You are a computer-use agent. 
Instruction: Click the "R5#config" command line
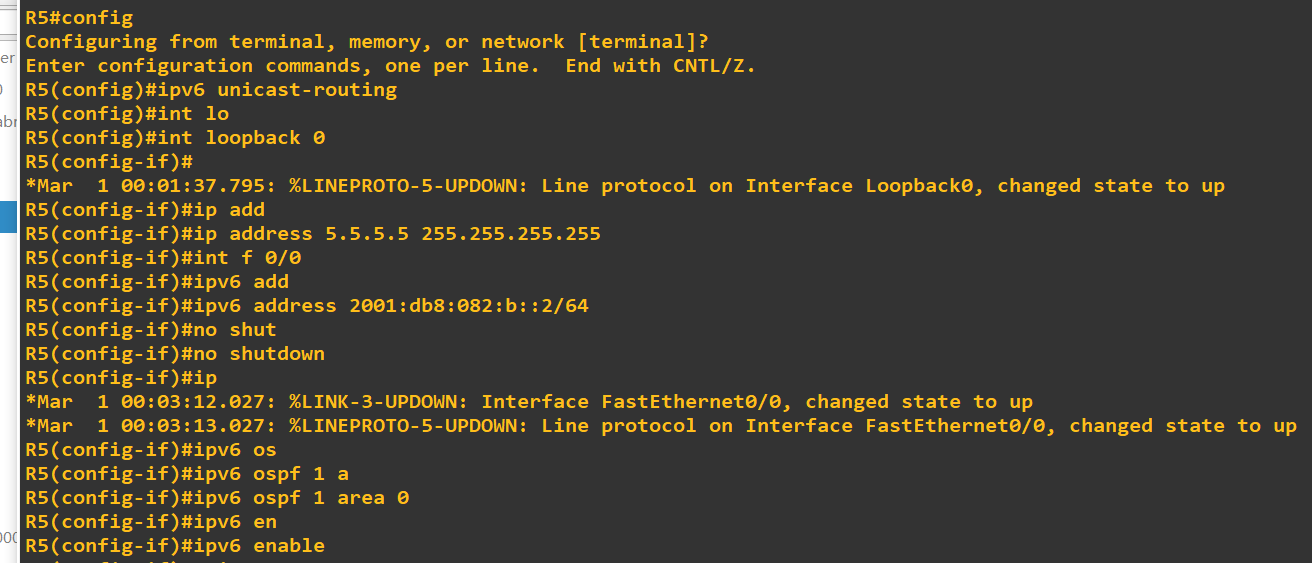pyautogui.click(x=79, y=17)
